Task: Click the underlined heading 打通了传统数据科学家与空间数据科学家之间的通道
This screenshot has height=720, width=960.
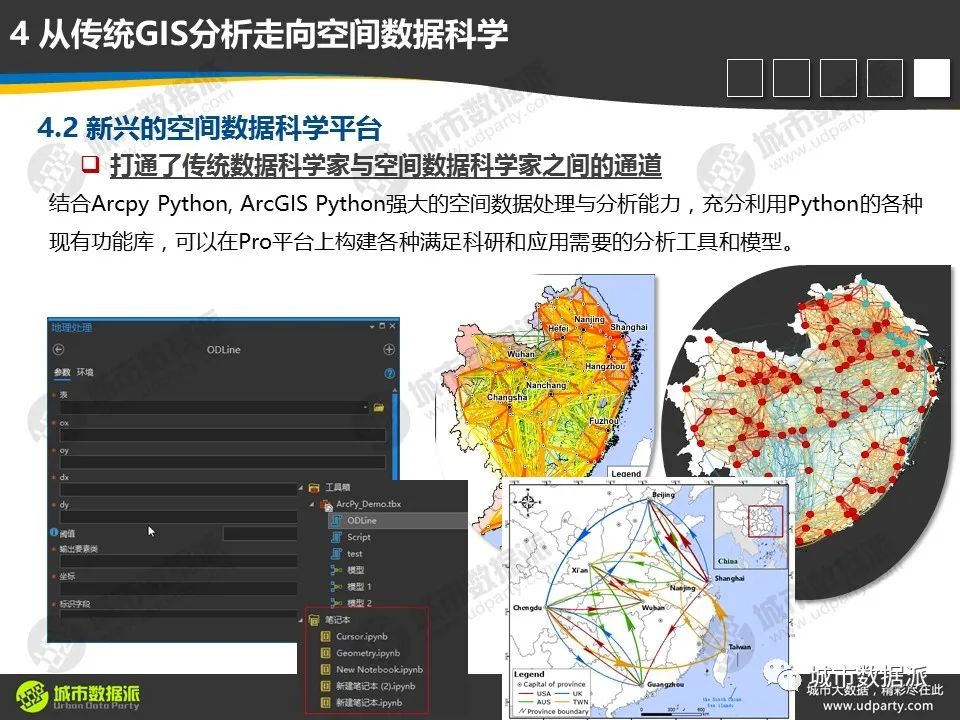Action: (386, 166)
